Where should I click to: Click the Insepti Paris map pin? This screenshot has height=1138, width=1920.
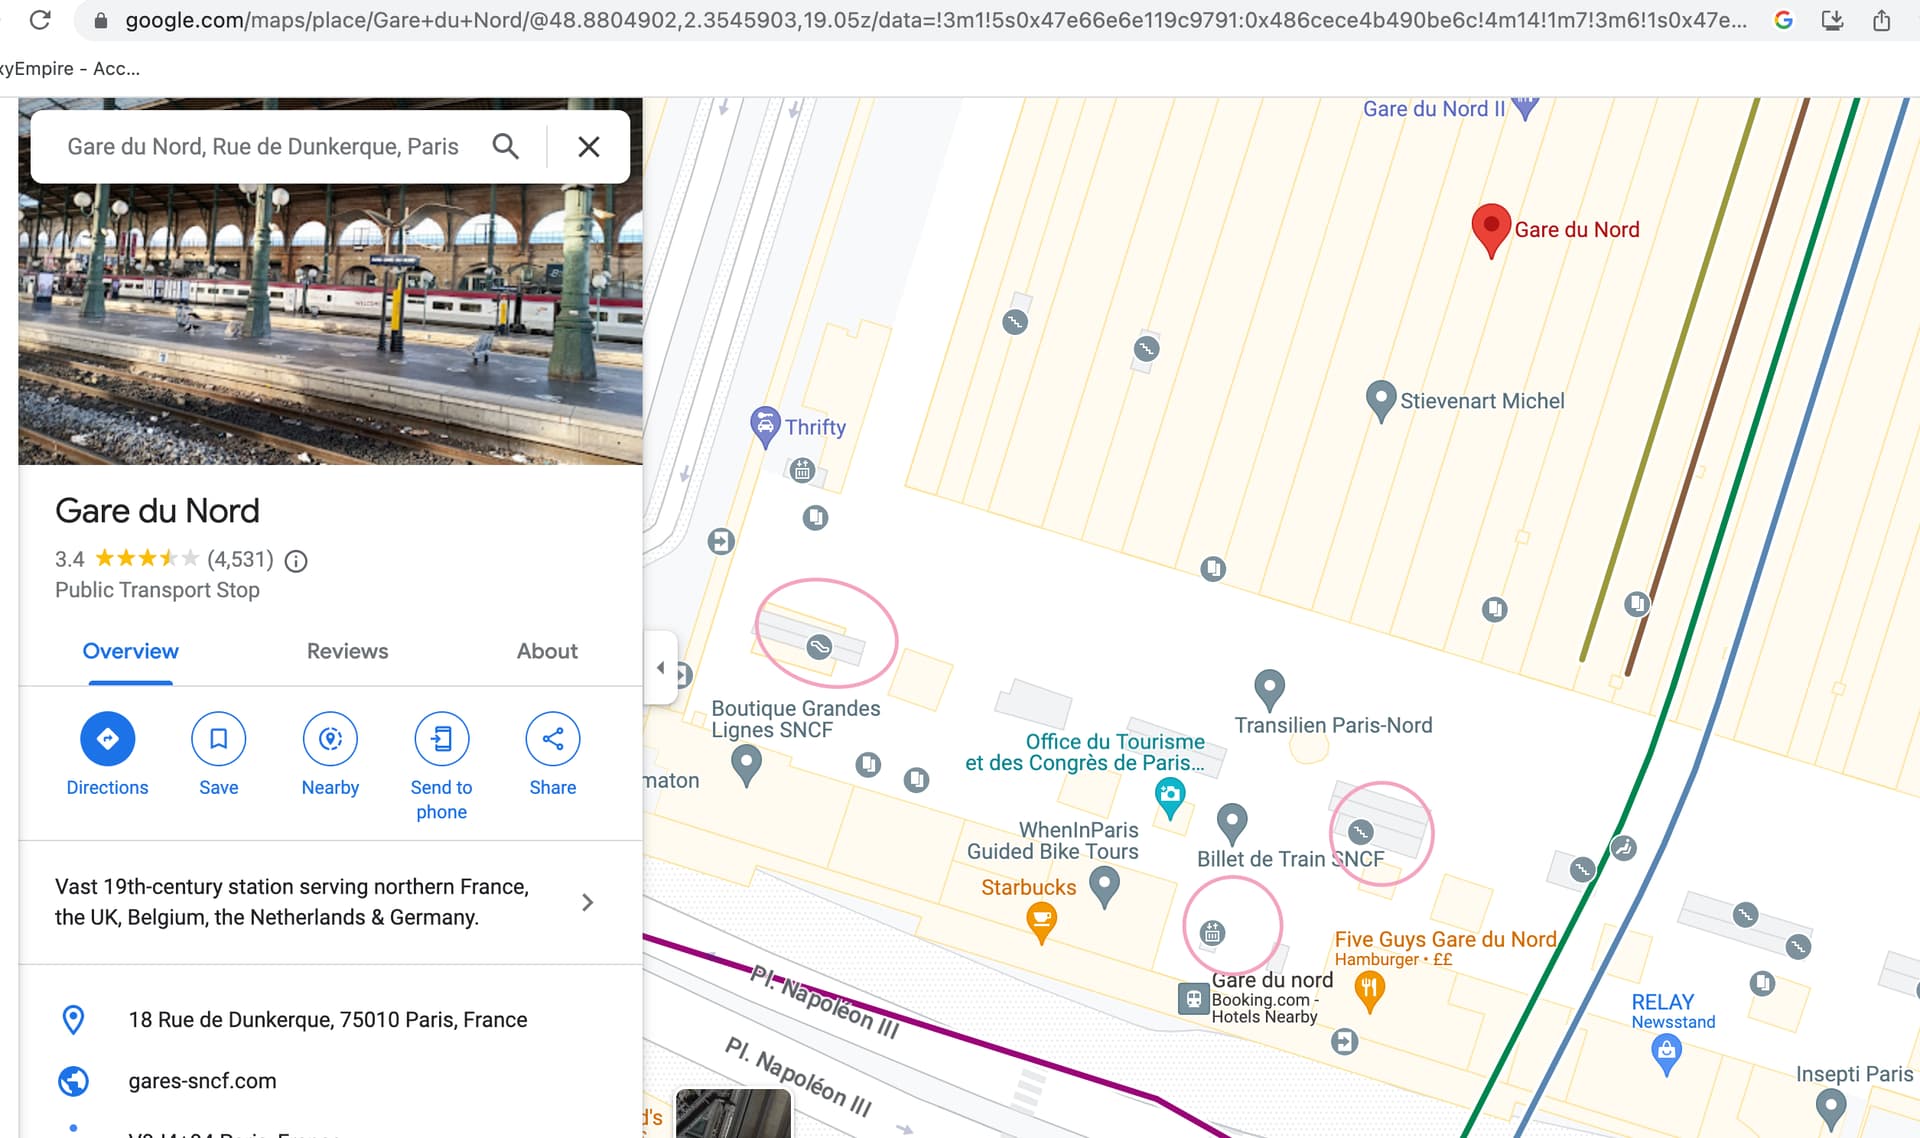1830,1109
